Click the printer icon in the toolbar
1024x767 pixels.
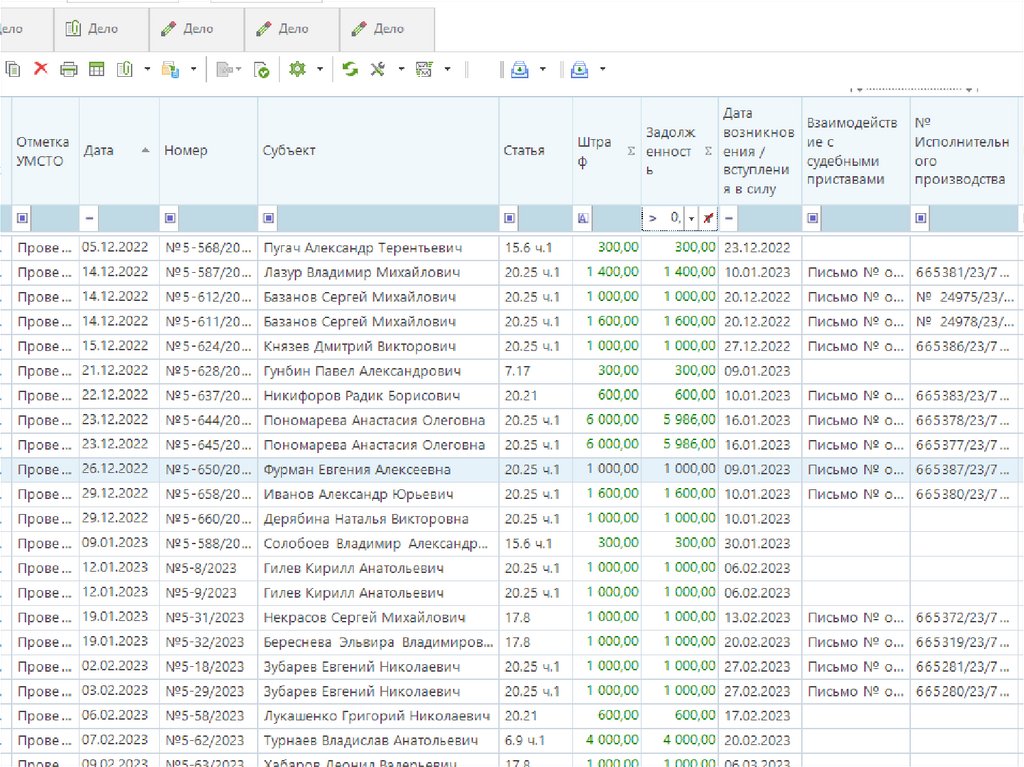coord(69,69)
